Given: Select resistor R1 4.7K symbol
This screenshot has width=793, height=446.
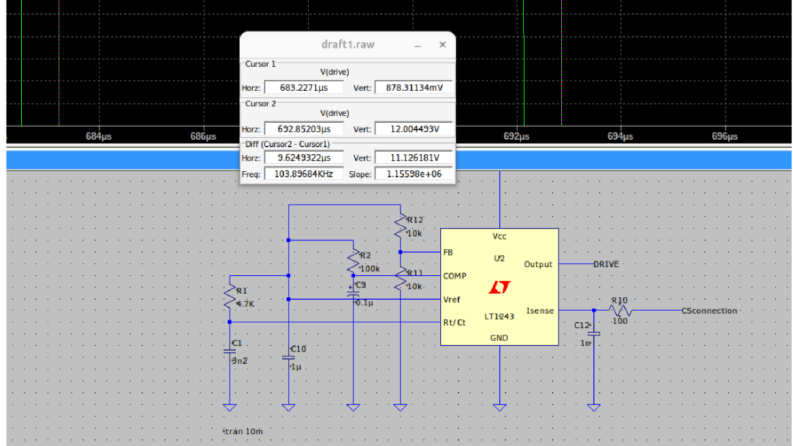Looking at the screenshot, I should pyautogui.click(x=230, y=297).
